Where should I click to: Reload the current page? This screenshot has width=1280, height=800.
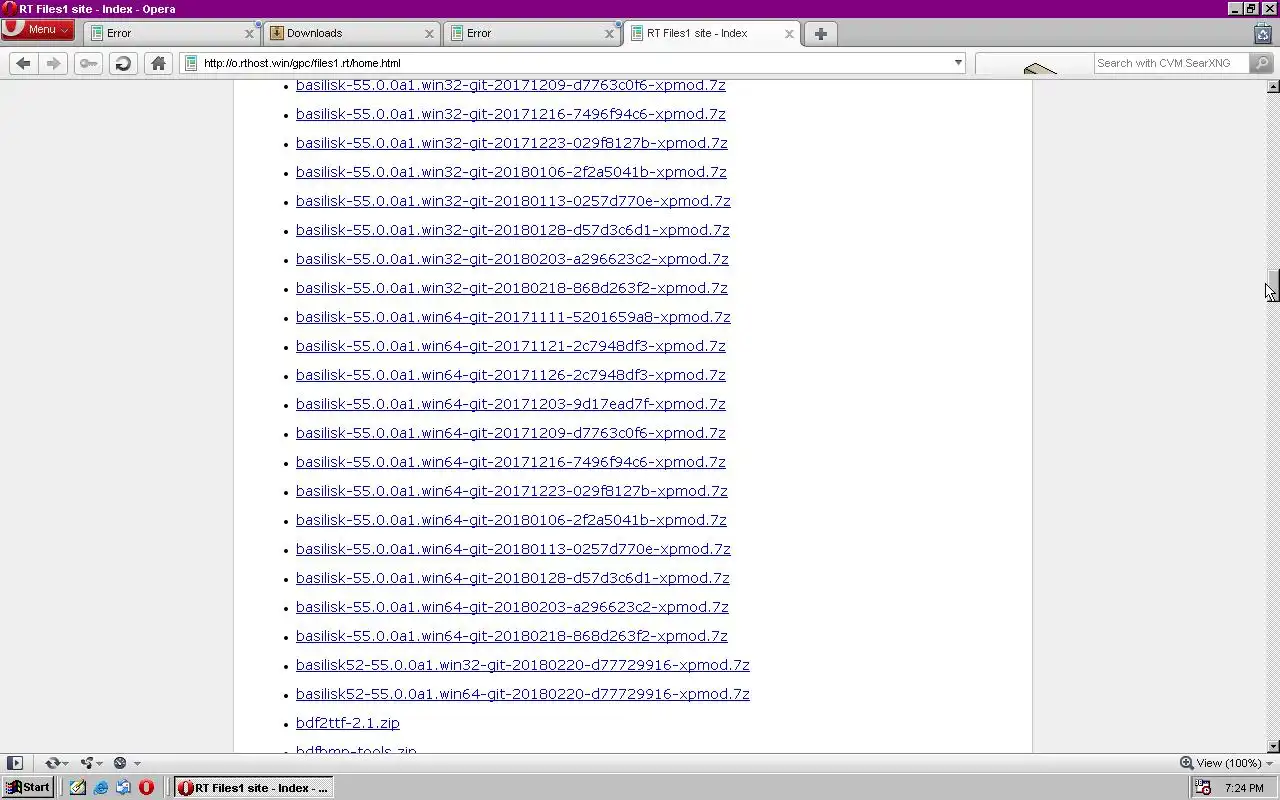[123, 63]
